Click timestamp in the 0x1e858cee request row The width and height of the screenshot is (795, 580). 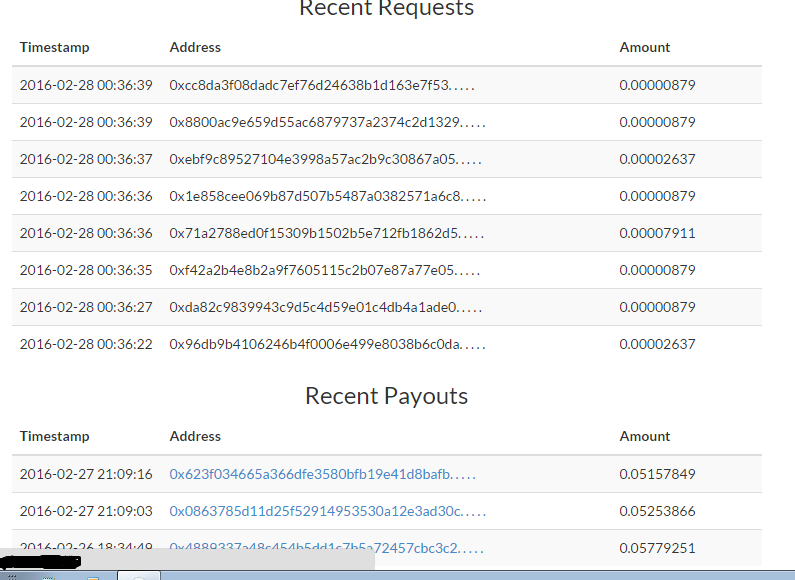tap(86, 196)
